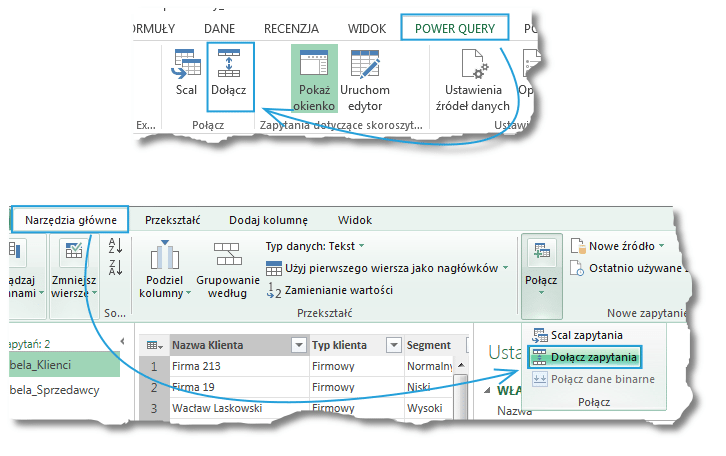726x456 pixels.
Task: Launch the editor with Uruchom edytor
Action: pos(365,78)
